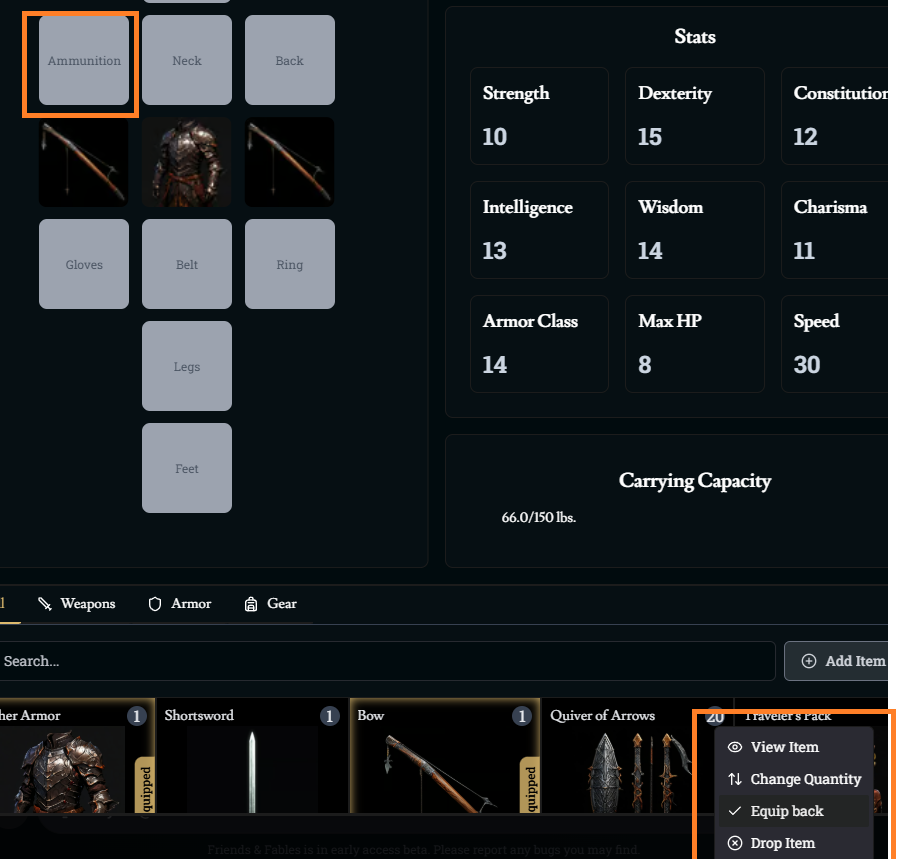The height and width of the screenshot is (859, 898).
Task: Choose Equip back in context menu
Action: [x=786, y=811]
